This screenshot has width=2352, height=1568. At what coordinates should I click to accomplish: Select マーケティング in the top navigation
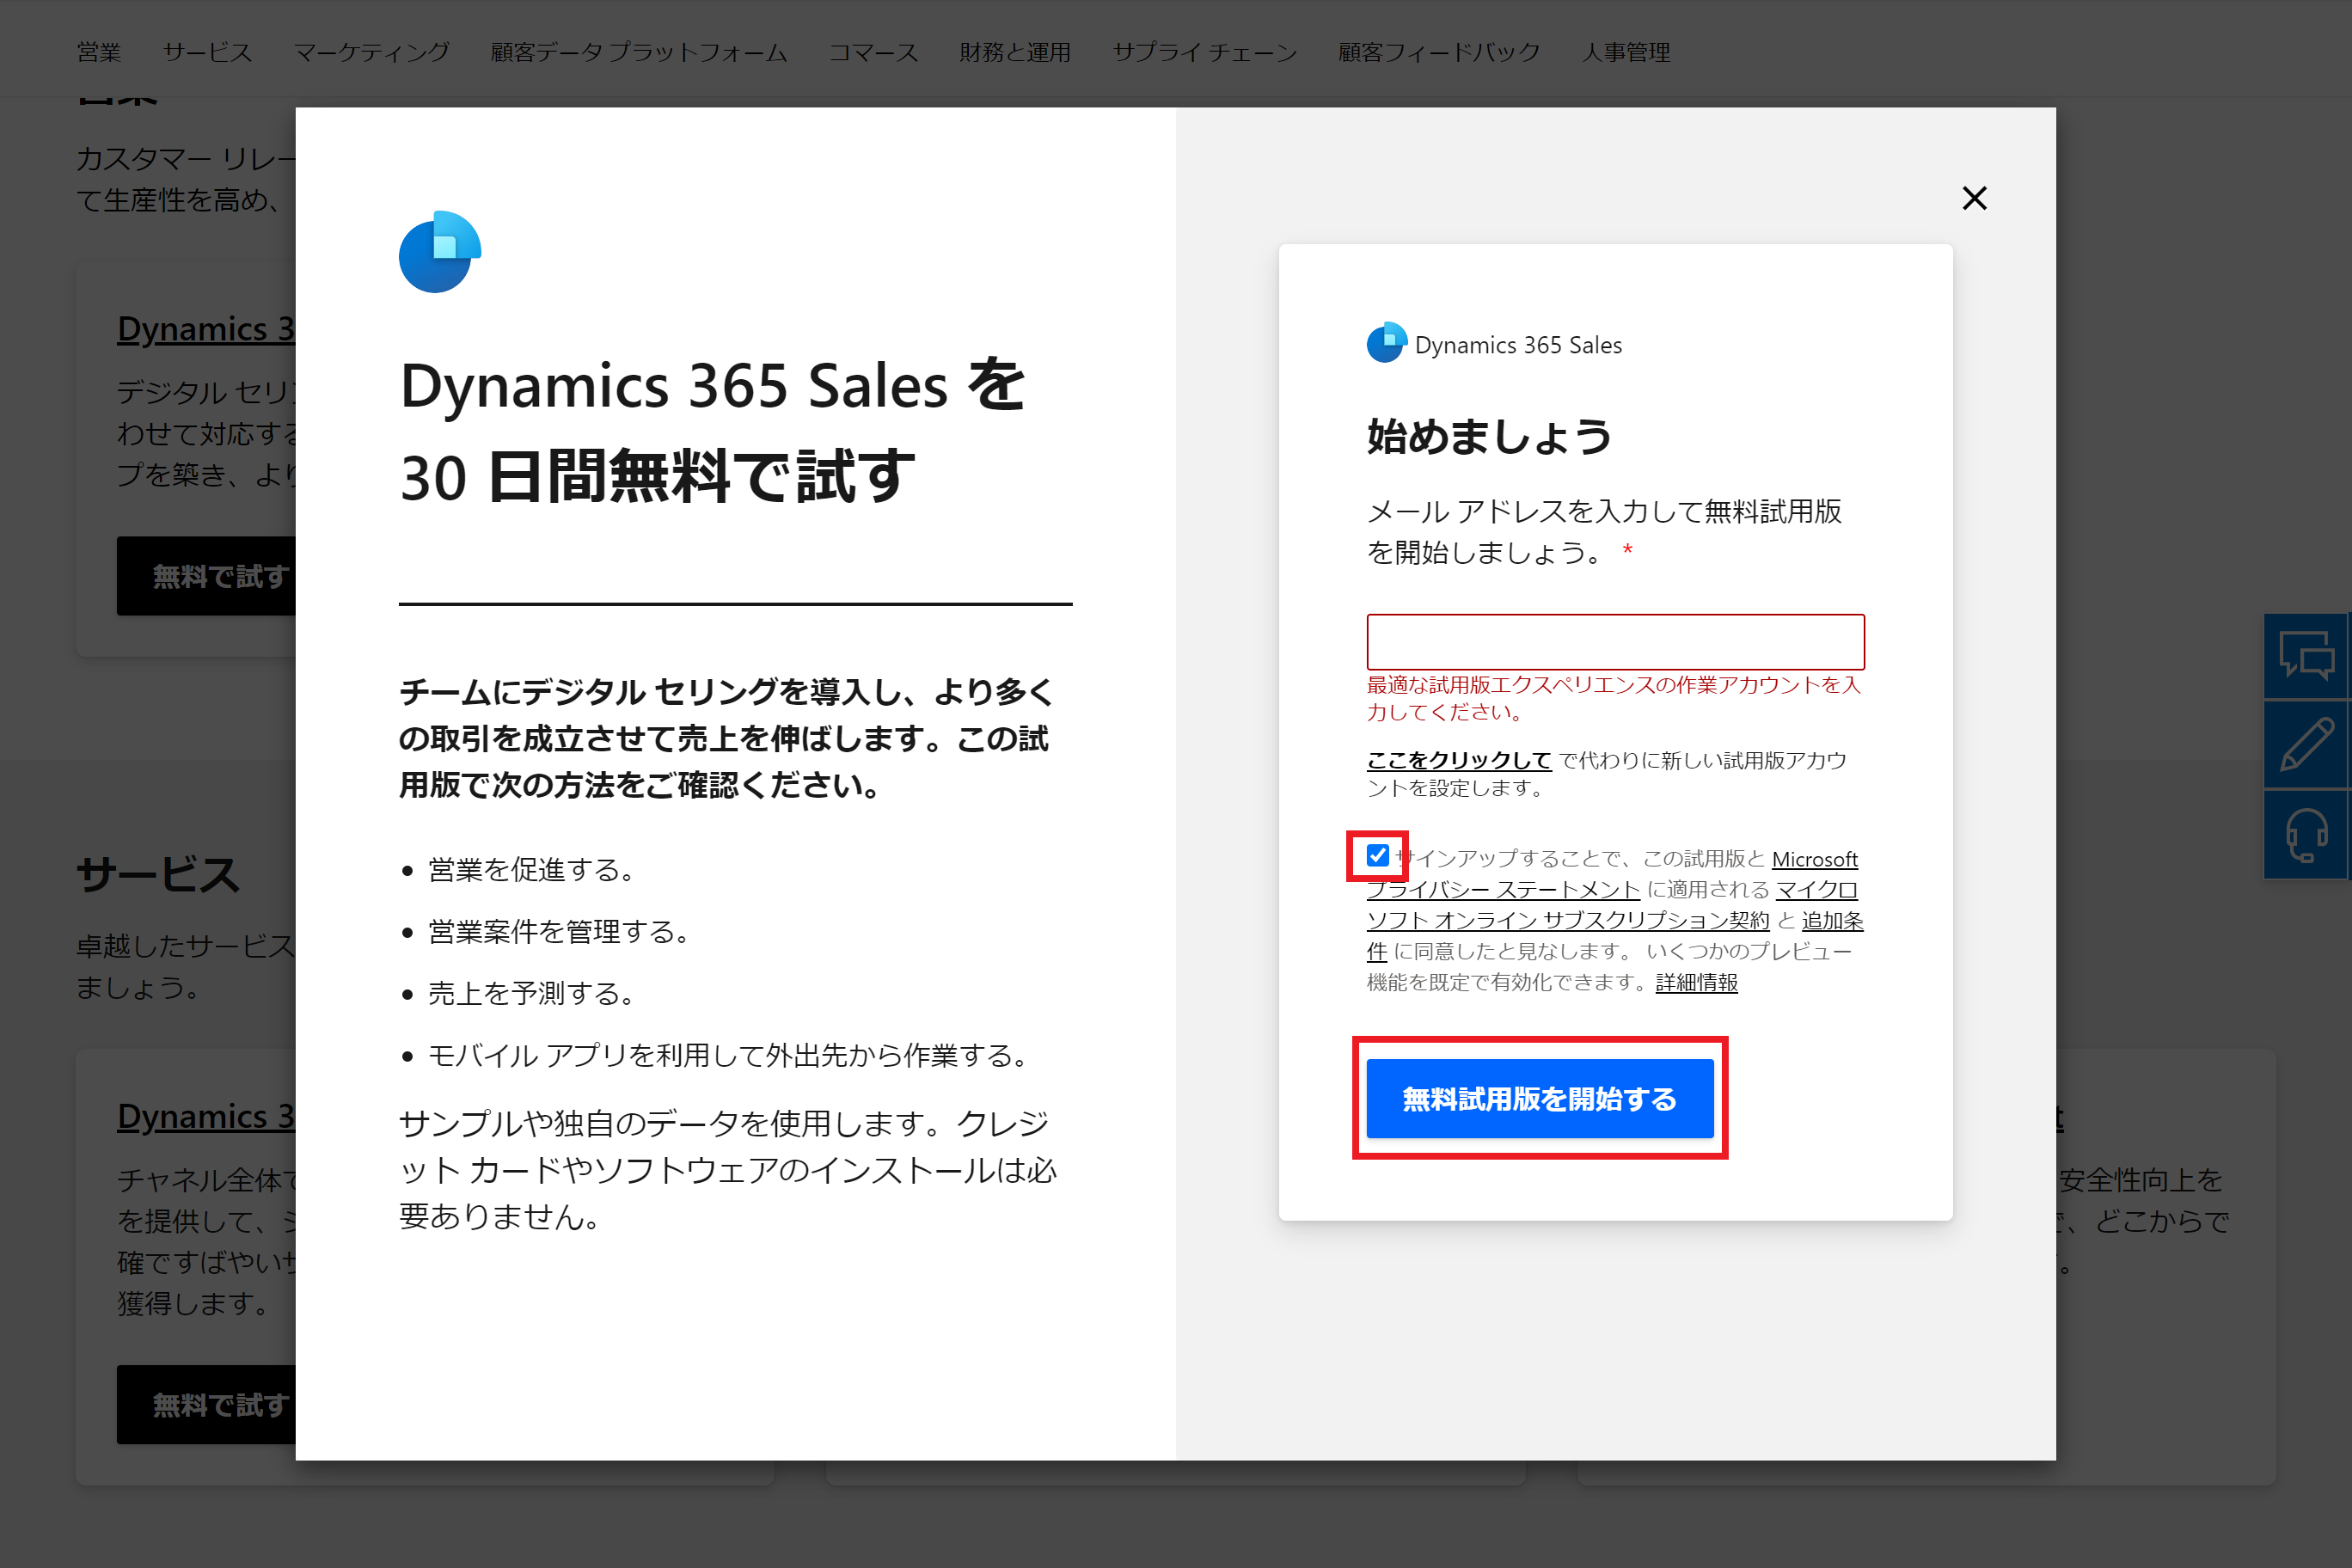372,52
